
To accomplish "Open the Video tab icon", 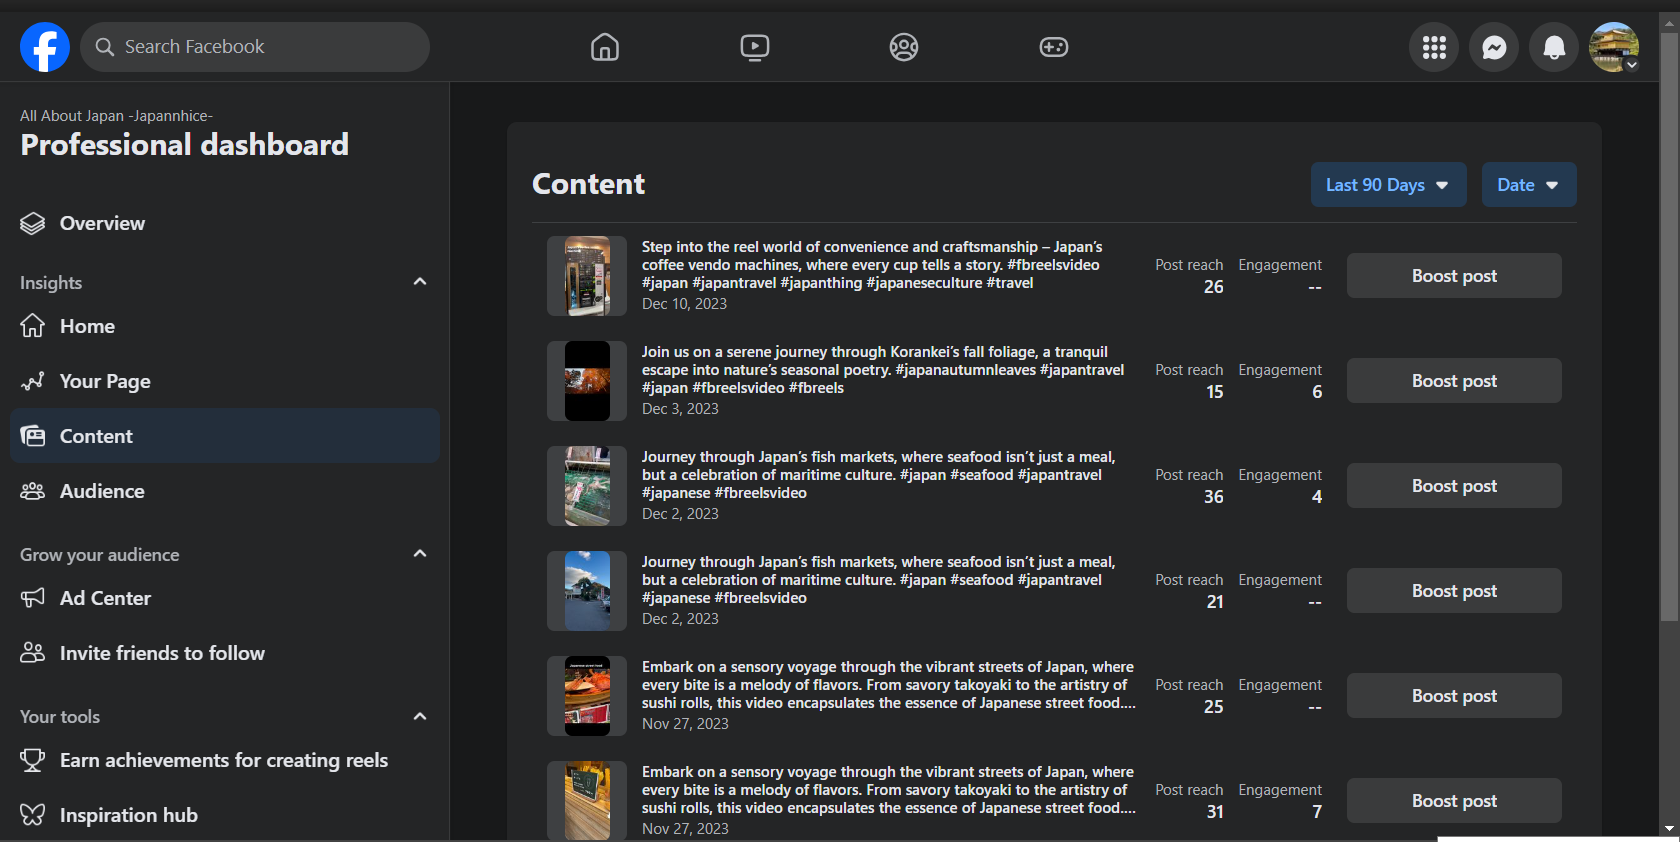I will tap(755, 47).
